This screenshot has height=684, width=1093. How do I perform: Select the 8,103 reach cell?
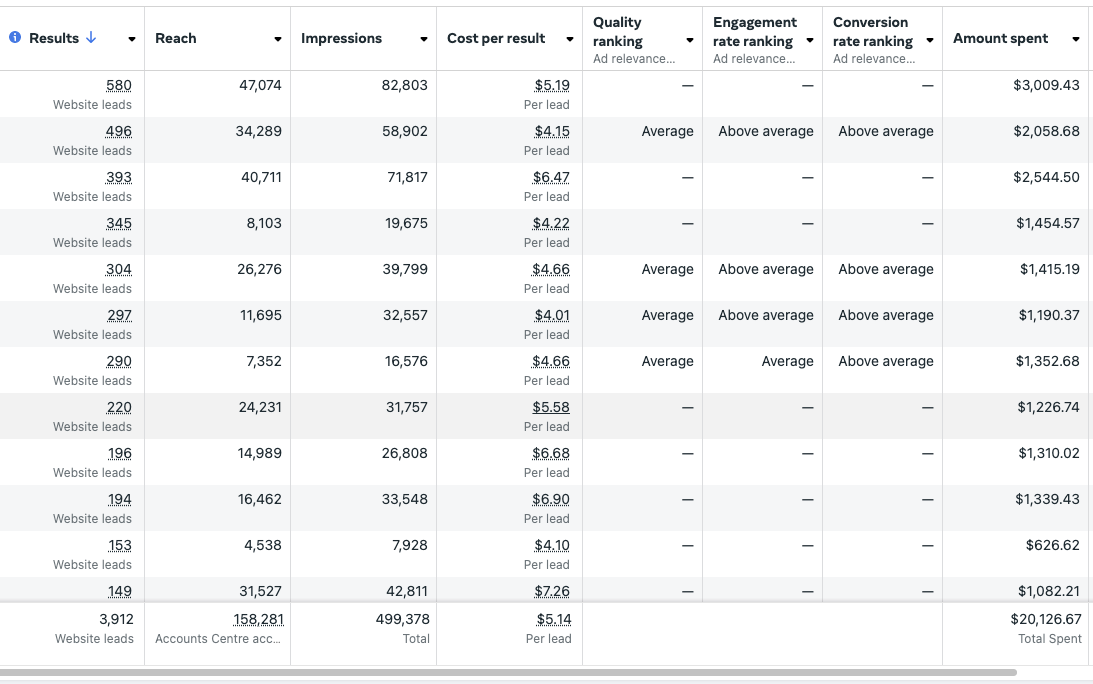[x=264, y=223]
